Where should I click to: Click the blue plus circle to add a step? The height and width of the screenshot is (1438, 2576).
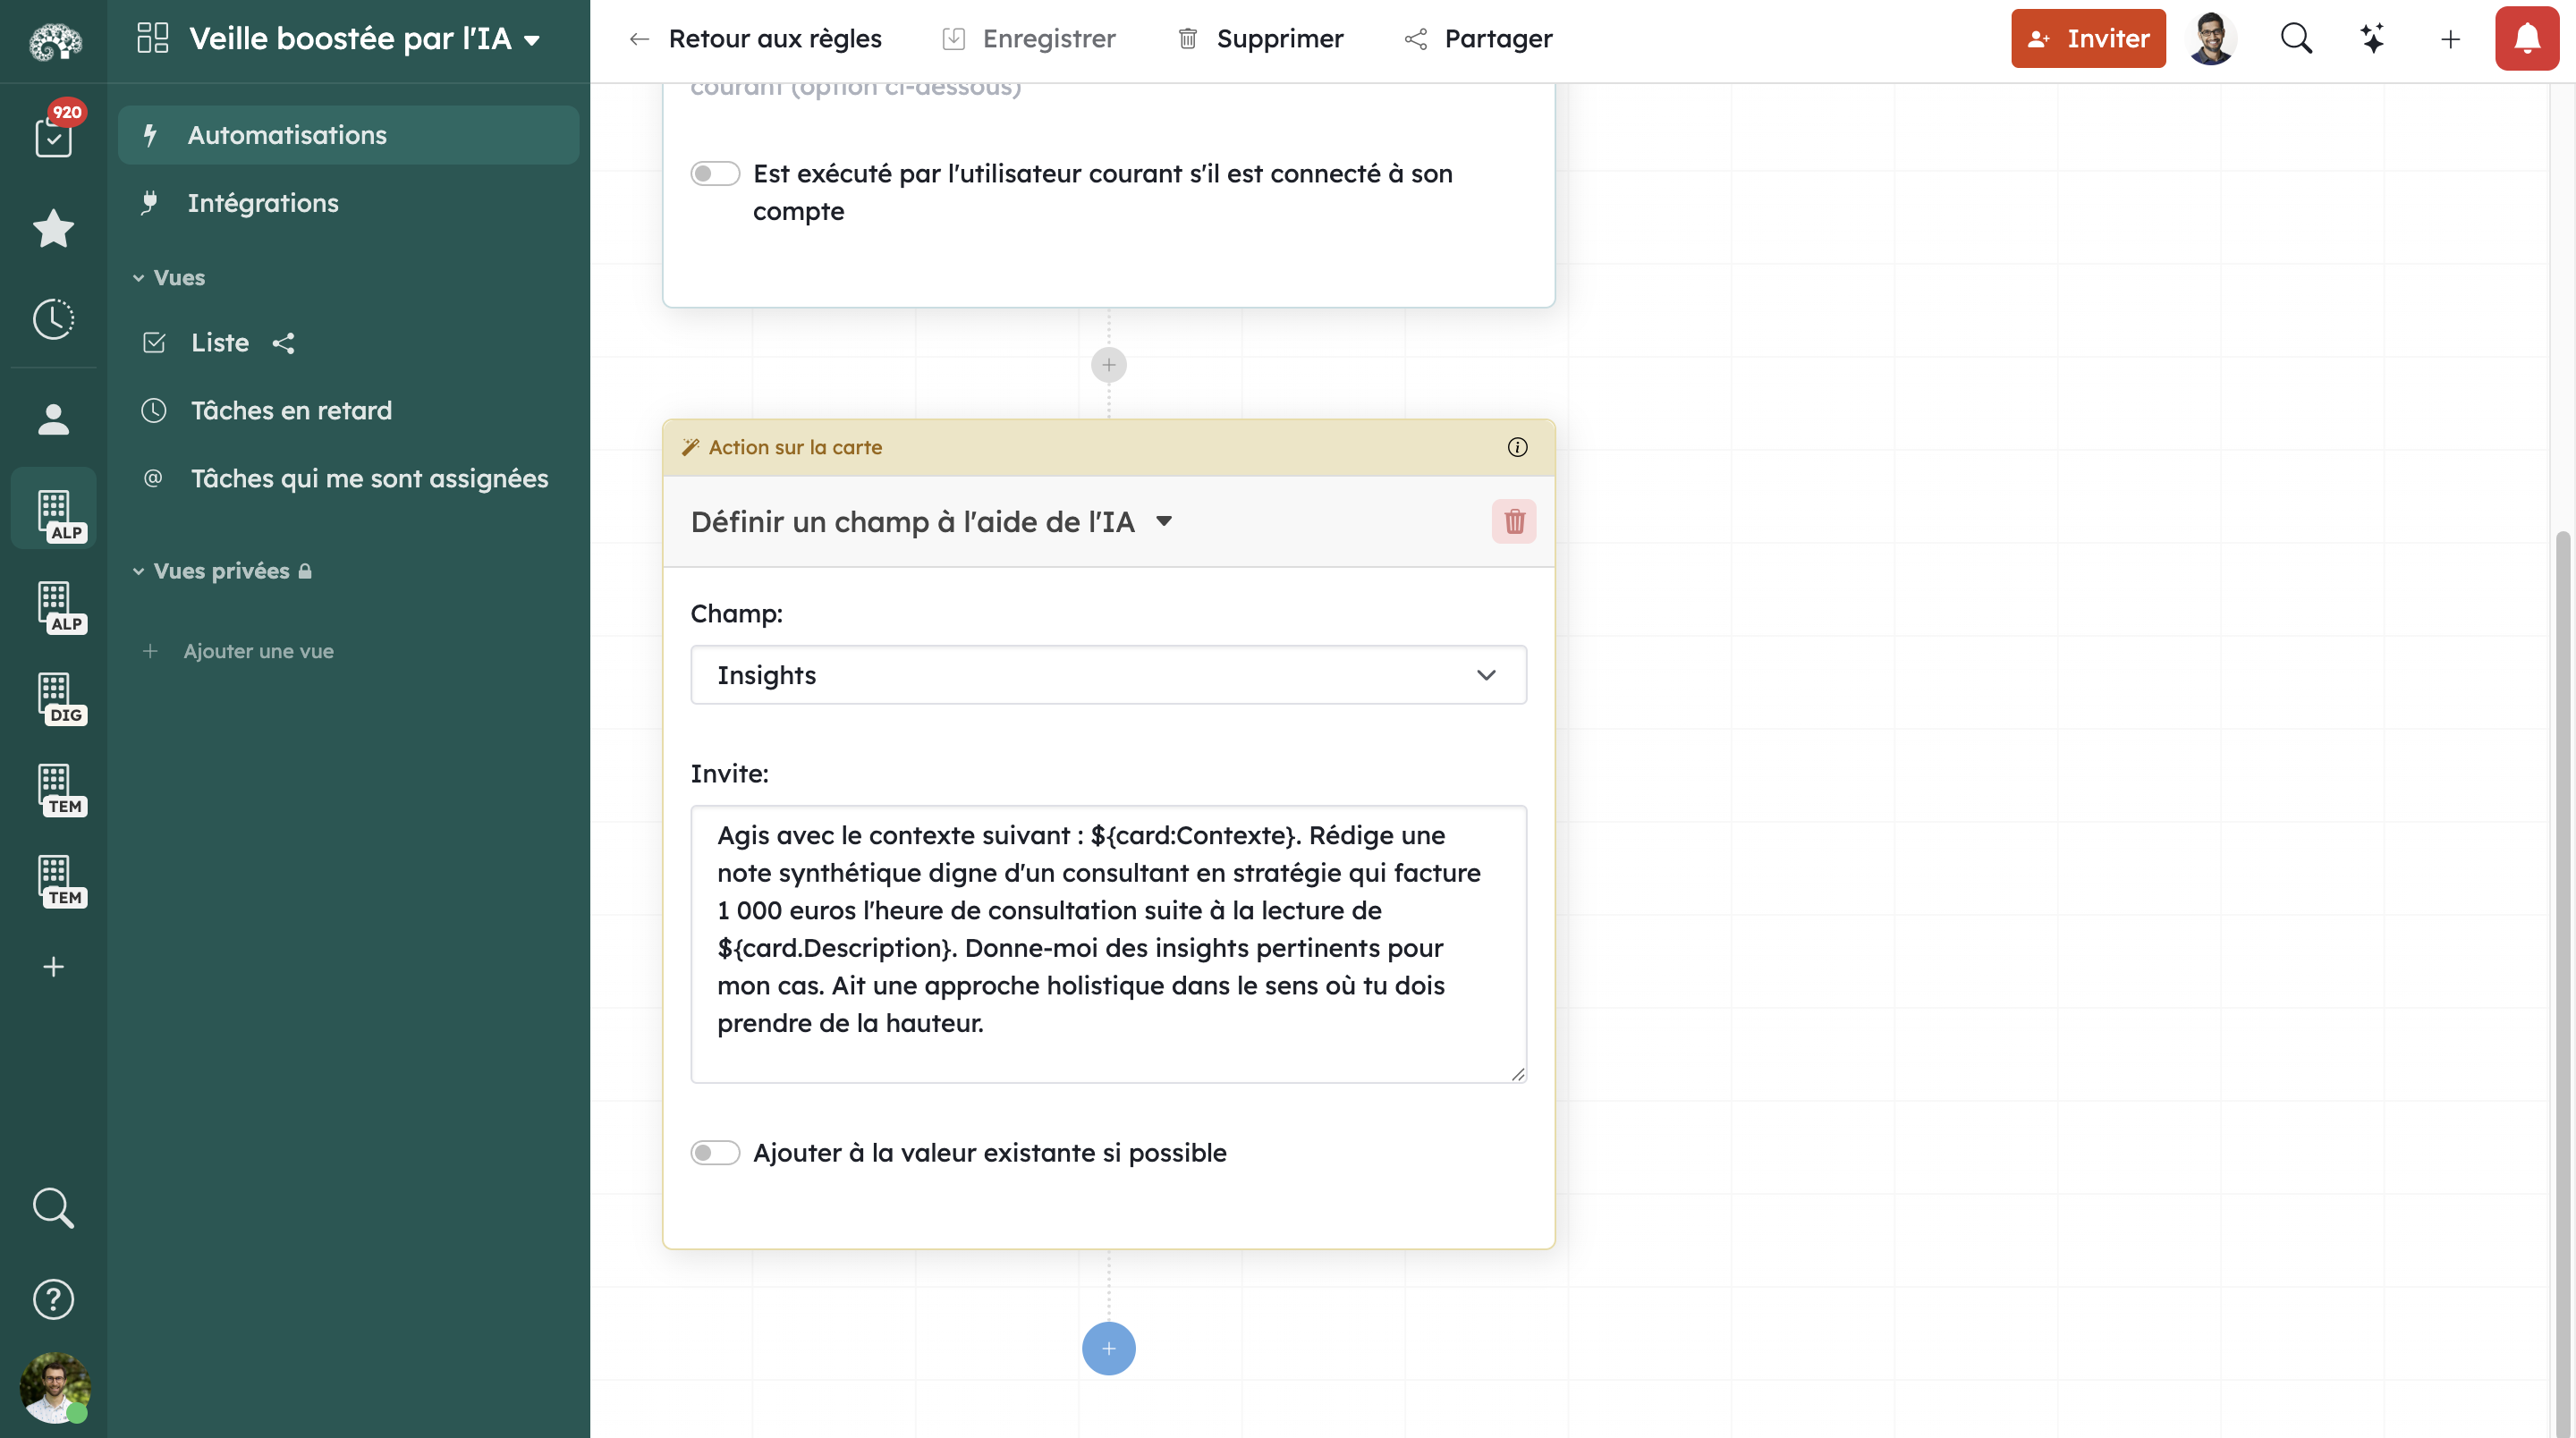pos(1108,1348)
